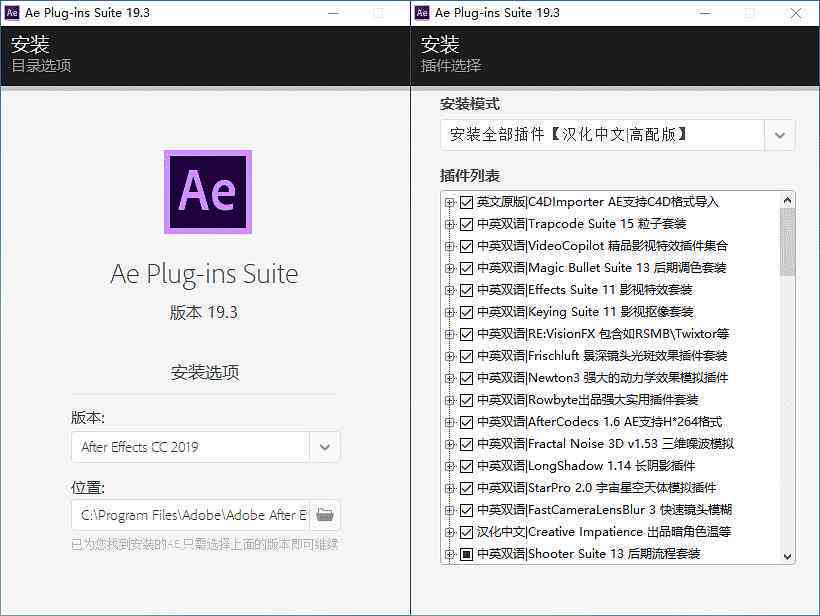This screenshot has height=616, width=820.
Task: Select the C4DImporter AE支持C4D格式导入 row
Action: click(x=598, y=202)
